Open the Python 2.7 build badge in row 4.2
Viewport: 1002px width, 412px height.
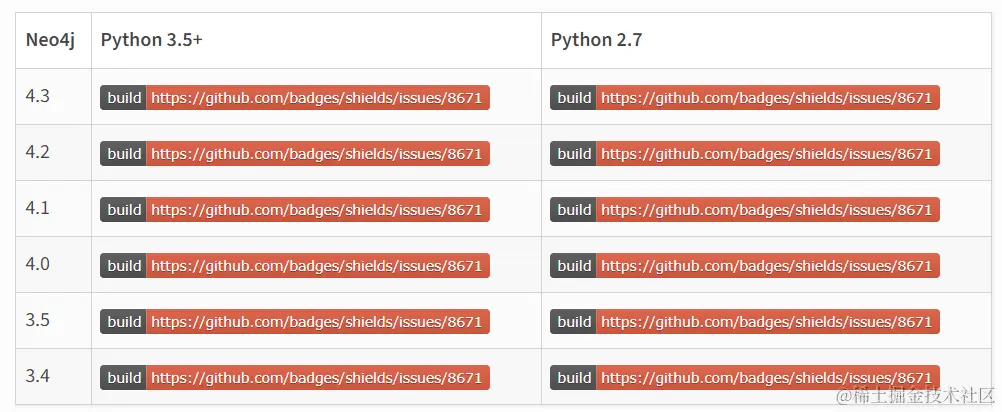[745, 154]
